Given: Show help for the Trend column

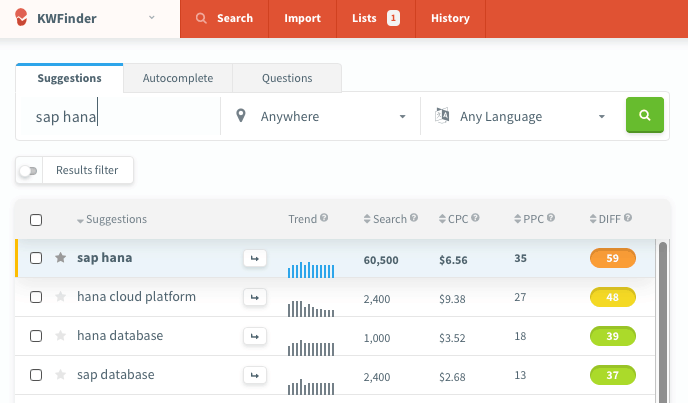Looking at the screenshot, I should click(x=324, y=218).
